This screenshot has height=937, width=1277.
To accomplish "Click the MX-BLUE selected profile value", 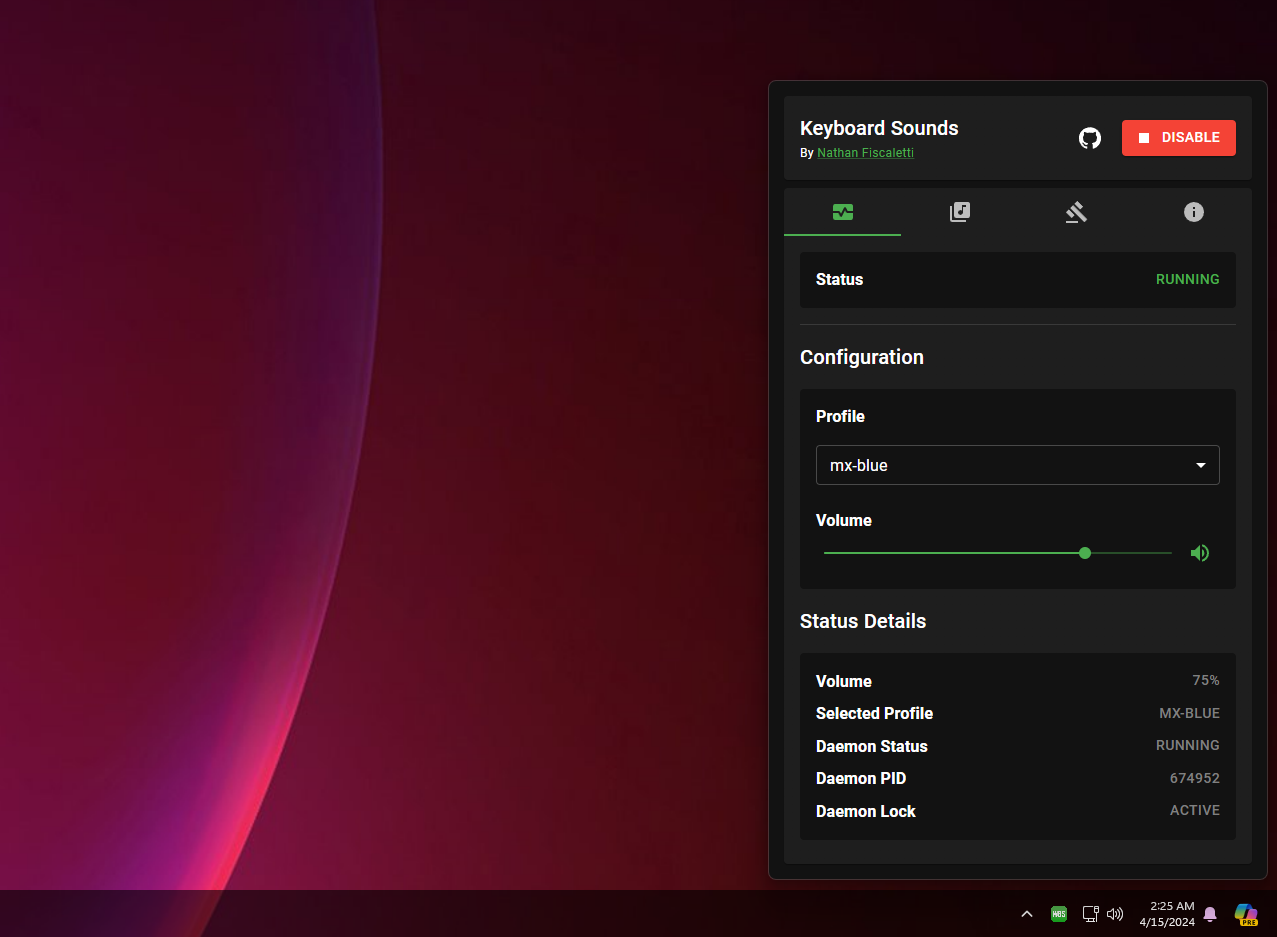I will click(x=1189, y=713).
